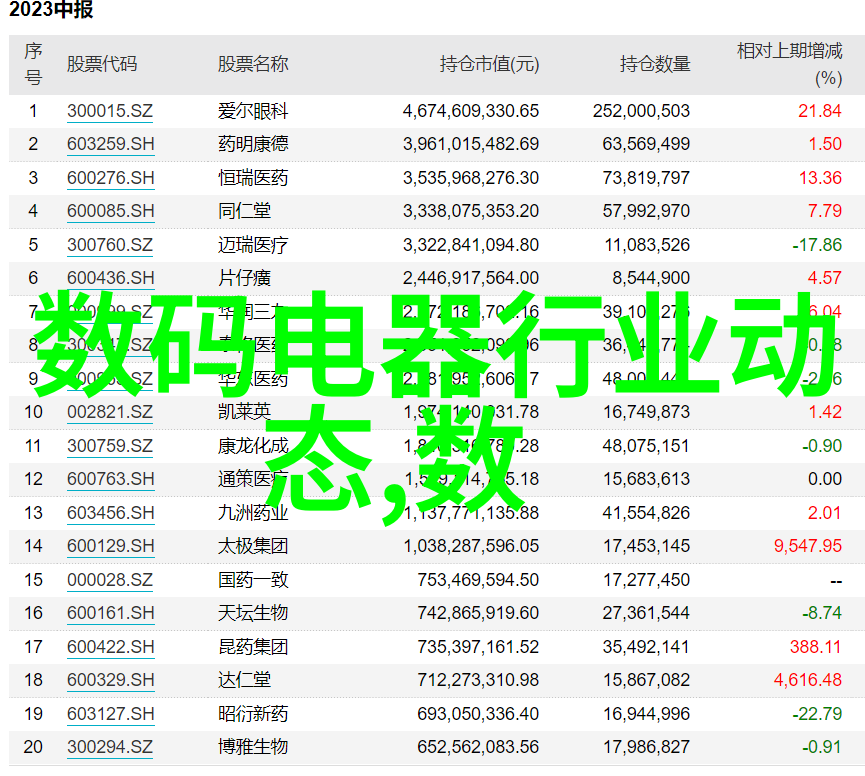865x776 pixels.
Task: Click the 600422.SH stock code
Action: (x=111, y=647)
